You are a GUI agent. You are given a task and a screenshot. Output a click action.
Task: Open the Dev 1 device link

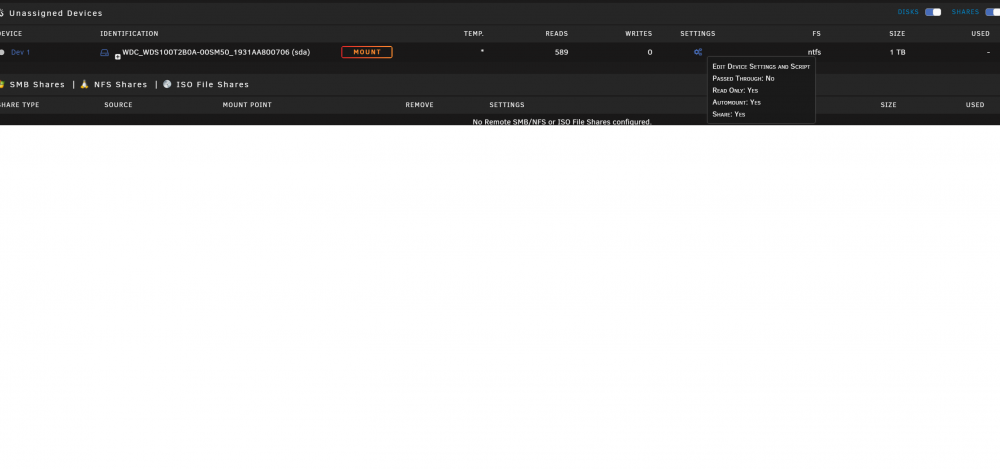[x=20, y=52]
